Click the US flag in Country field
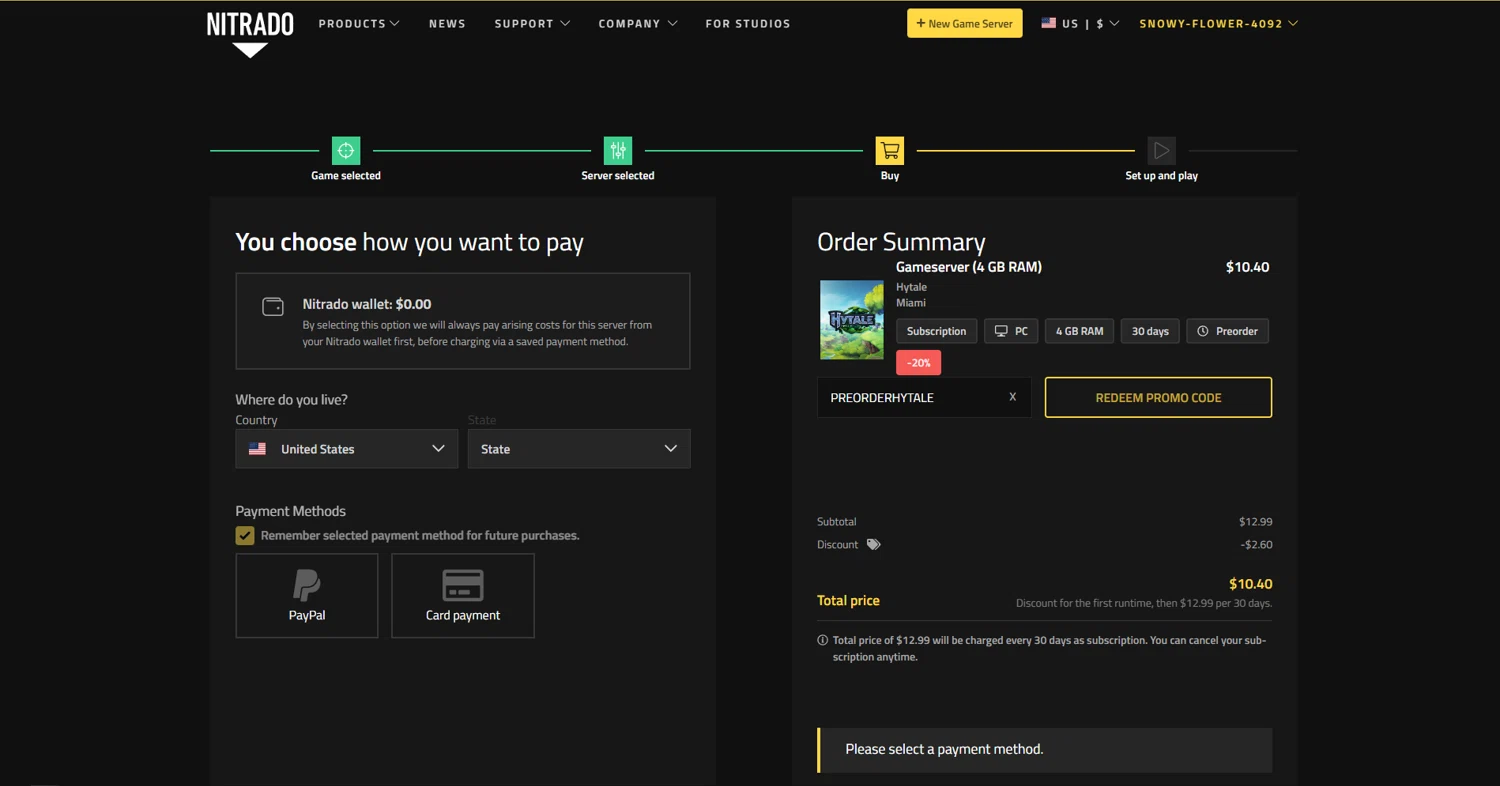1500x786 pixels. pyautogui.click(x=257, y=449)
